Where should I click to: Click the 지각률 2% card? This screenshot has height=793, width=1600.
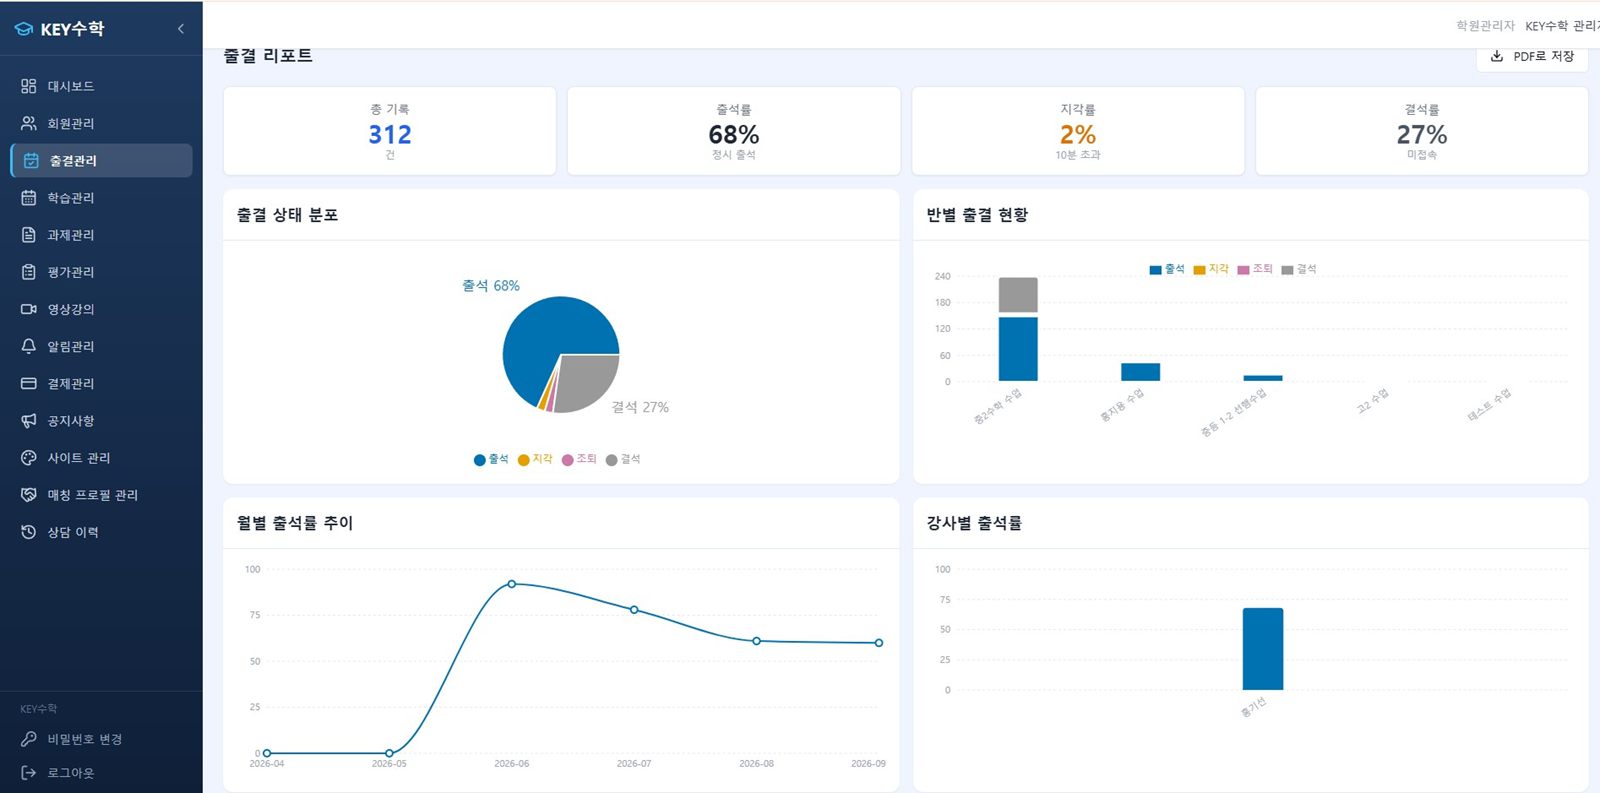pyautogui.click(x=1078, y=131)
